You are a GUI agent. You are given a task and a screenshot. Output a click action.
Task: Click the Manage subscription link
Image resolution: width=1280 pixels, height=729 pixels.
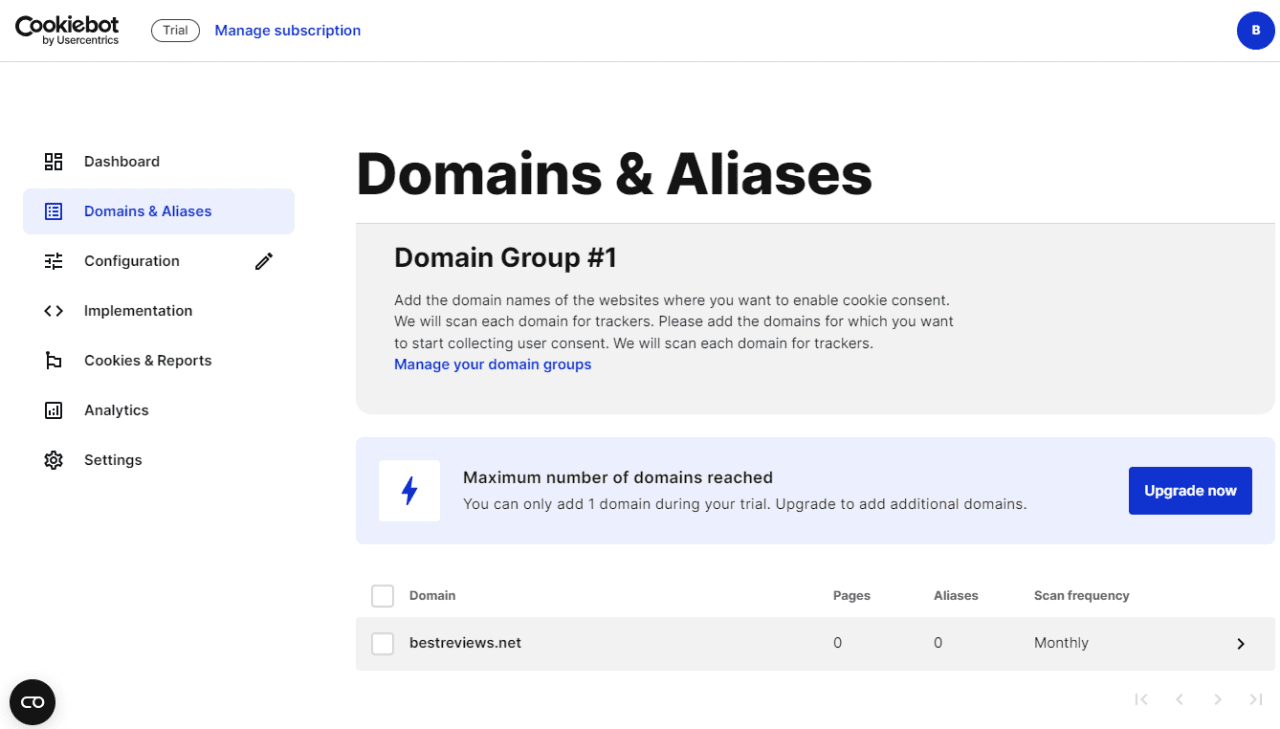[x=287, y=30]
